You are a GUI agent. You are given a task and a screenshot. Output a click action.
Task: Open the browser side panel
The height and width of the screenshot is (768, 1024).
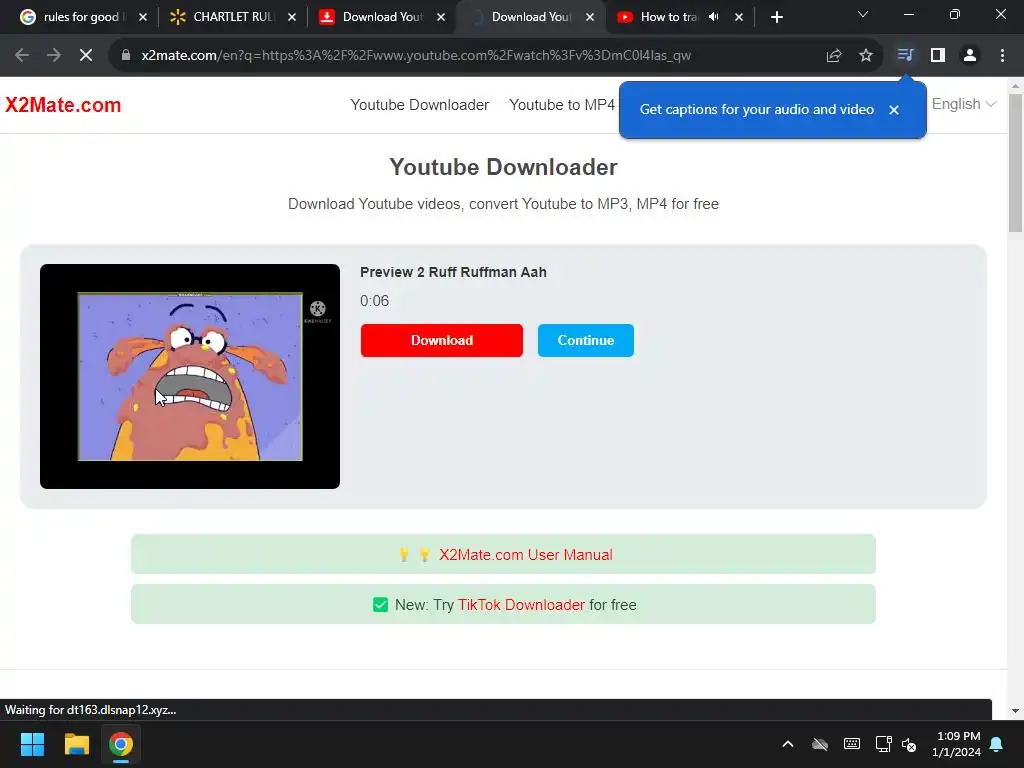click(938, 56)
